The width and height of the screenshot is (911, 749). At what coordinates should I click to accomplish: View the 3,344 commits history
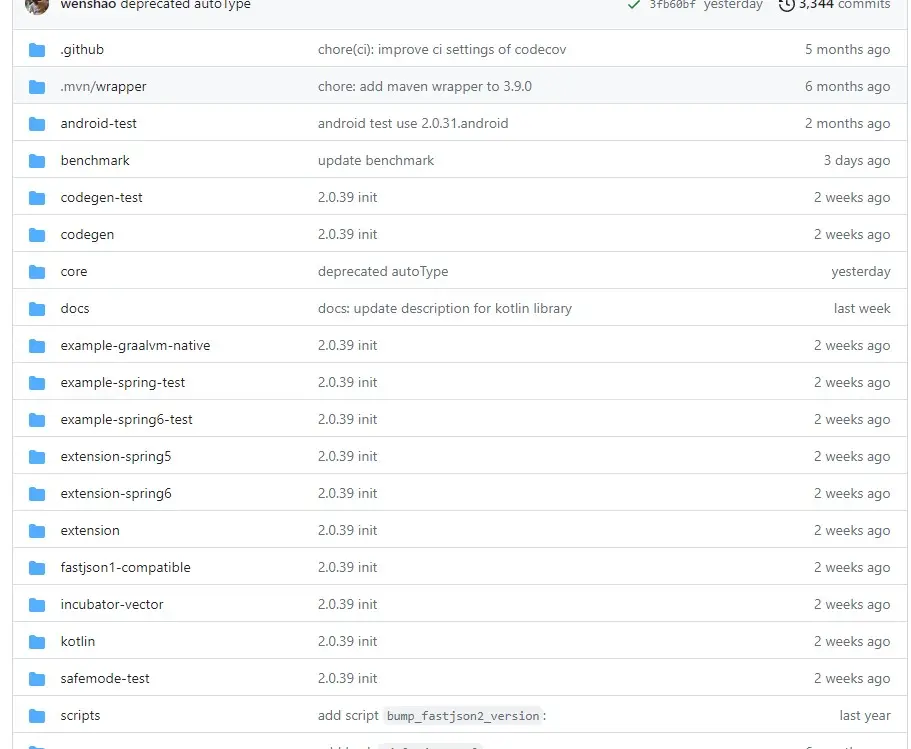pos(843,5)
